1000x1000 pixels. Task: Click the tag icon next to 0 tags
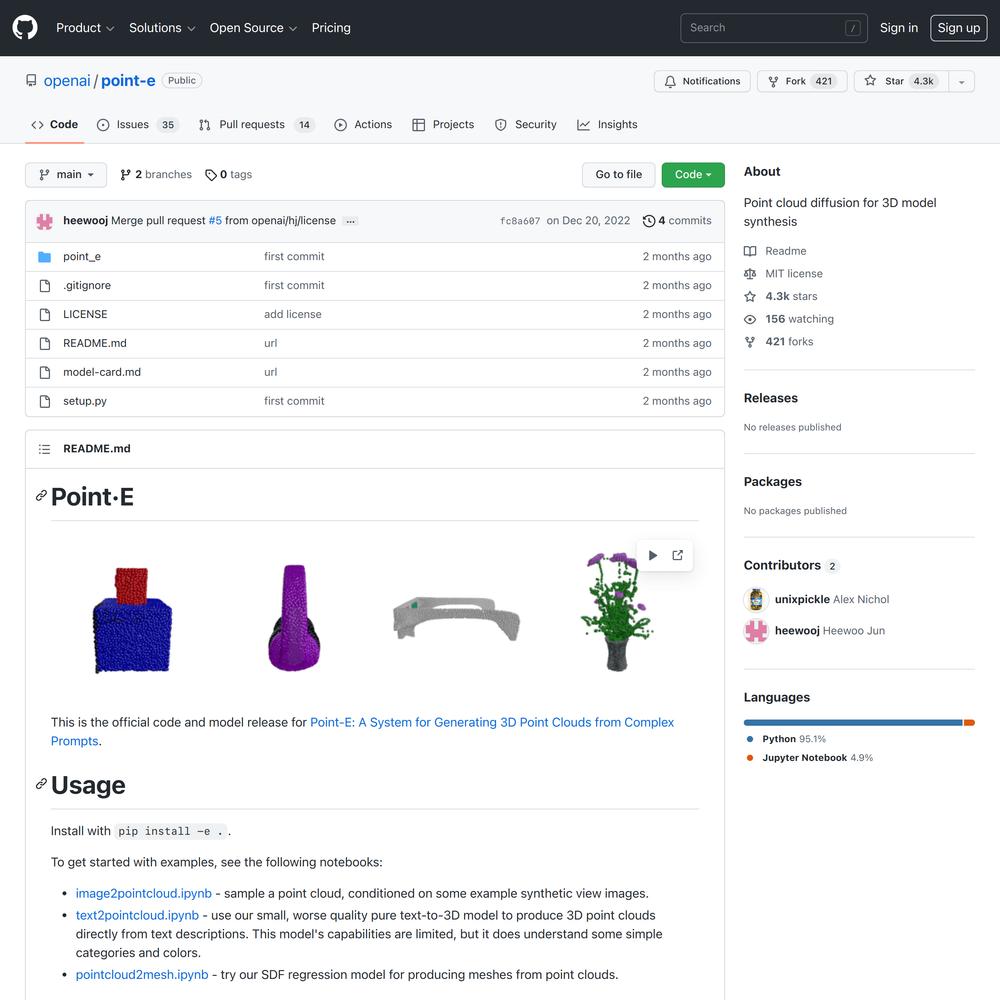pyautogui.click(x=210, y=175)
